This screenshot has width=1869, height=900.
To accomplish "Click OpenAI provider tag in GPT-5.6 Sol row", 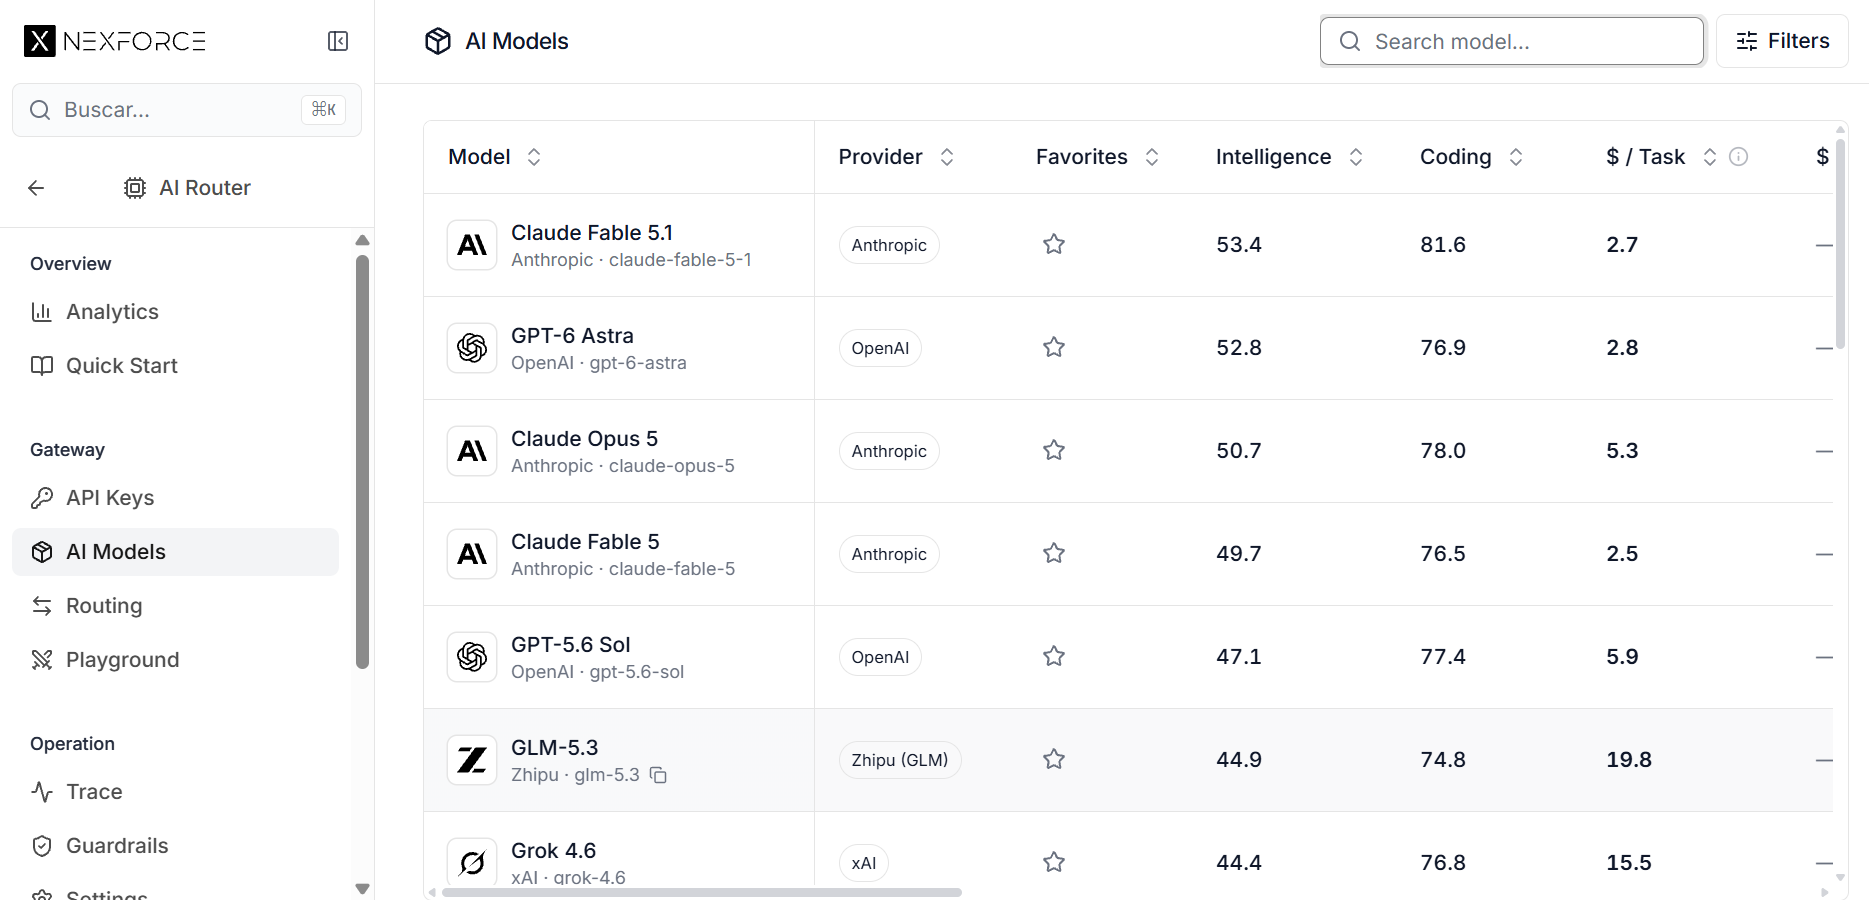I will pyautogui.click(x=880, y=657).
